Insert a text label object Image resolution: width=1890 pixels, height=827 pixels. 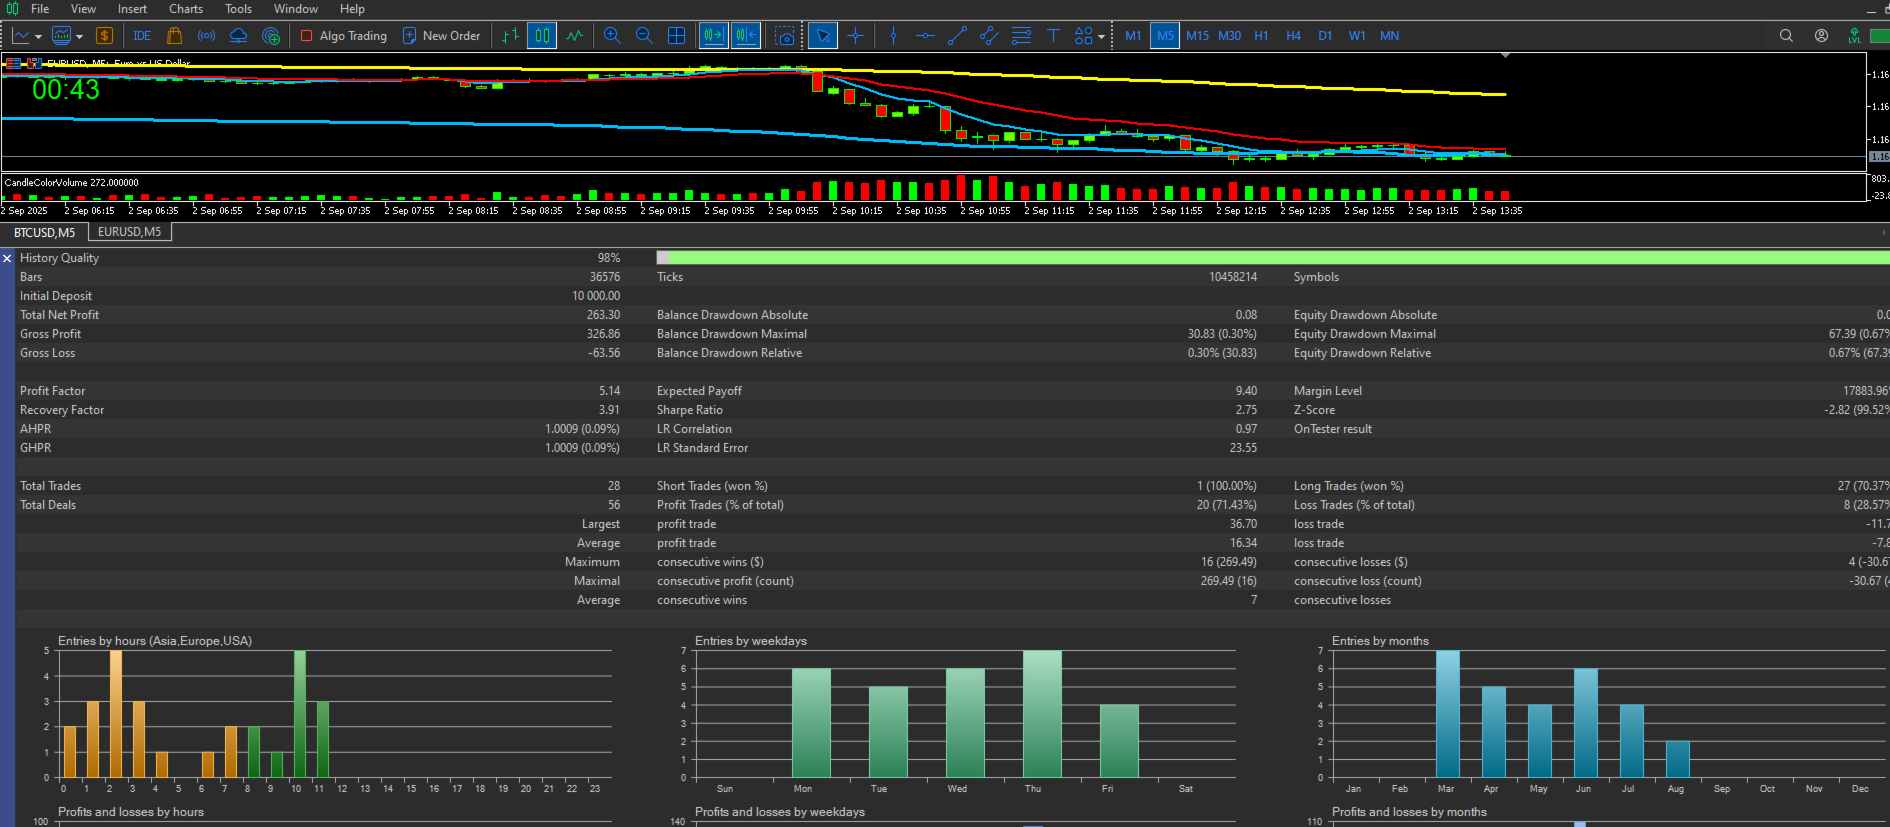pos(1053,36)
